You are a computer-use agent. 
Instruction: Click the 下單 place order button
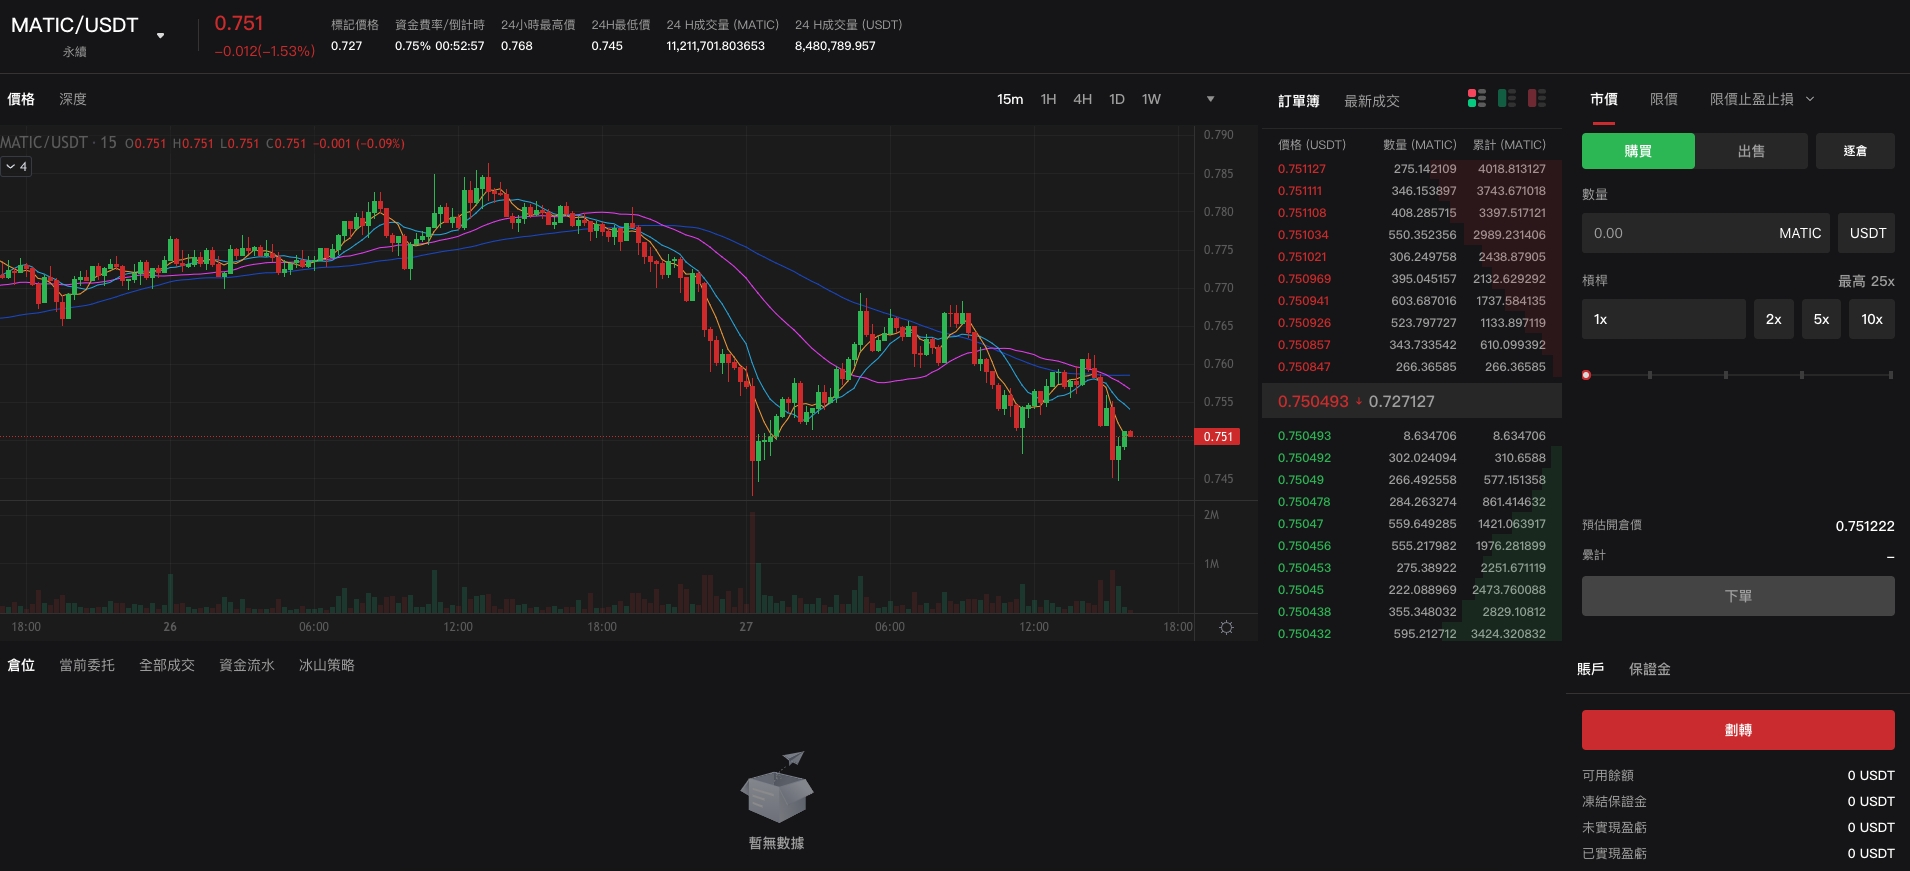[1737, 596]
